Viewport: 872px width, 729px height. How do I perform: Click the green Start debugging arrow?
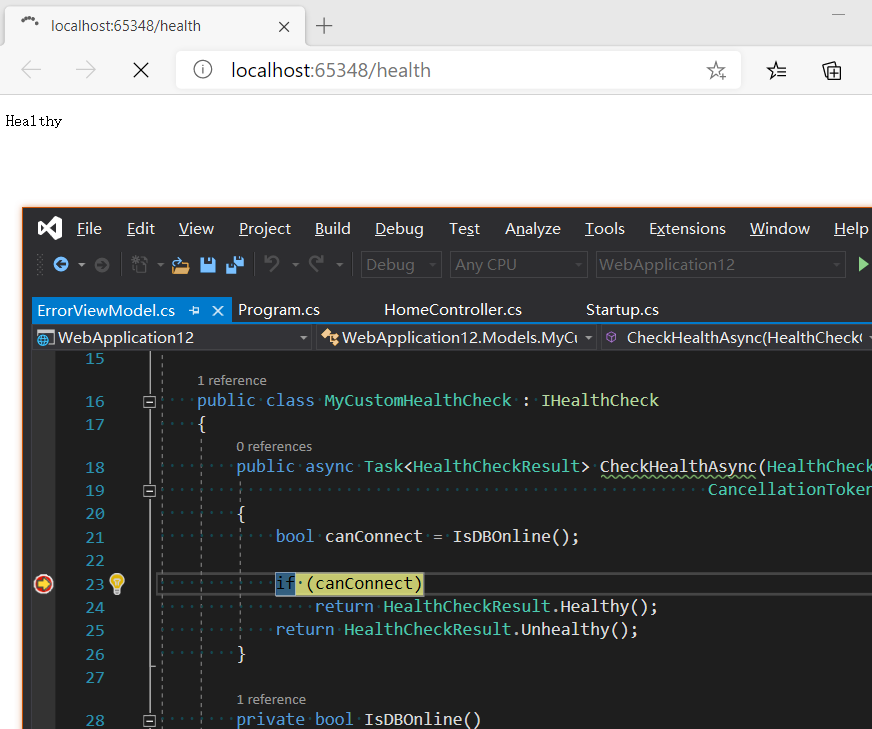click(863, 265)
